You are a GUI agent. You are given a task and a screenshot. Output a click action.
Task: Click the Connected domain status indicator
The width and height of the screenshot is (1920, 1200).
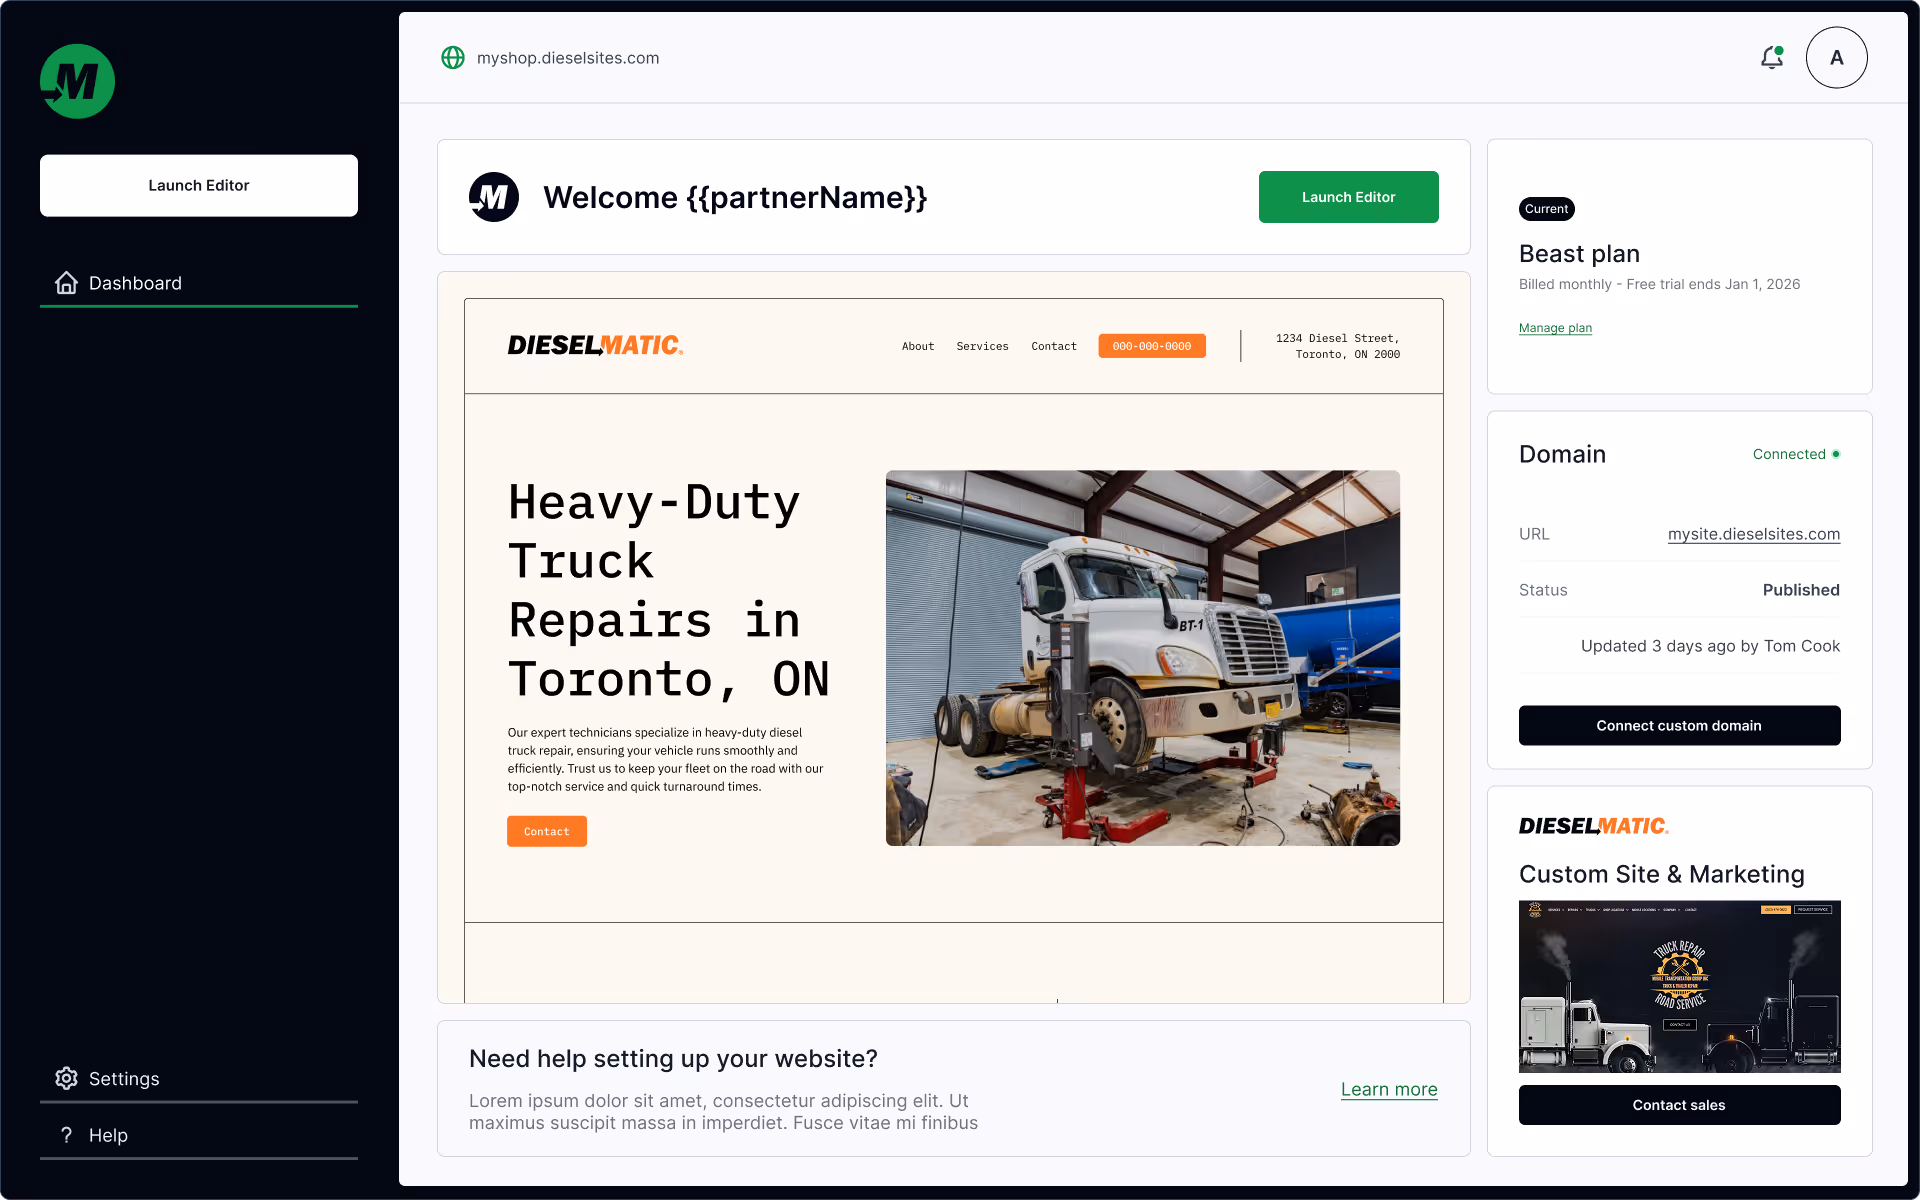click(1796, 454)
